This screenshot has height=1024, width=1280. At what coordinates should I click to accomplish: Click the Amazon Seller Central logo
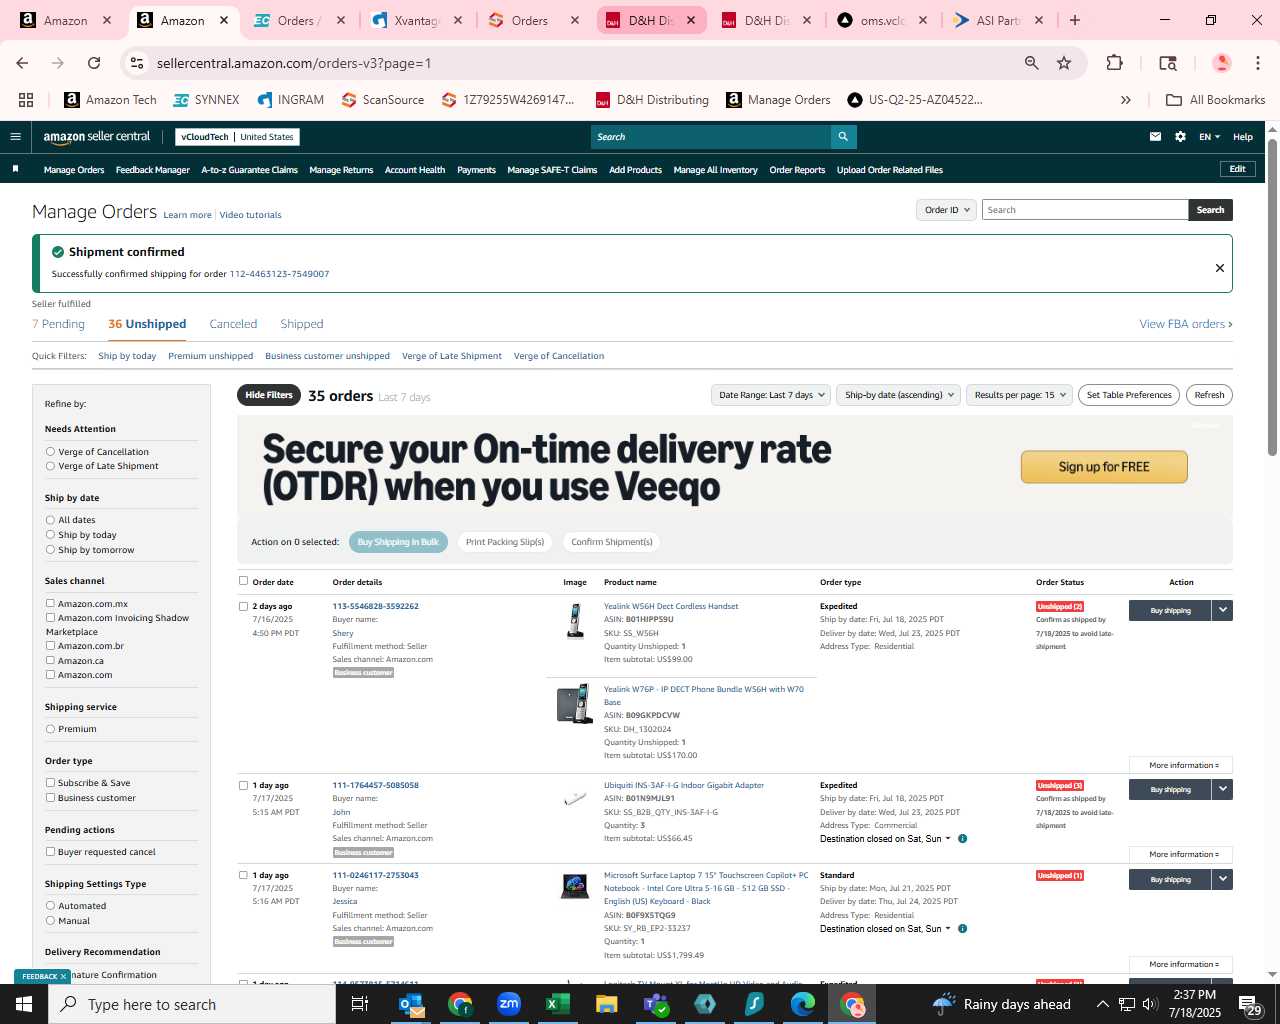coord(97,137)
